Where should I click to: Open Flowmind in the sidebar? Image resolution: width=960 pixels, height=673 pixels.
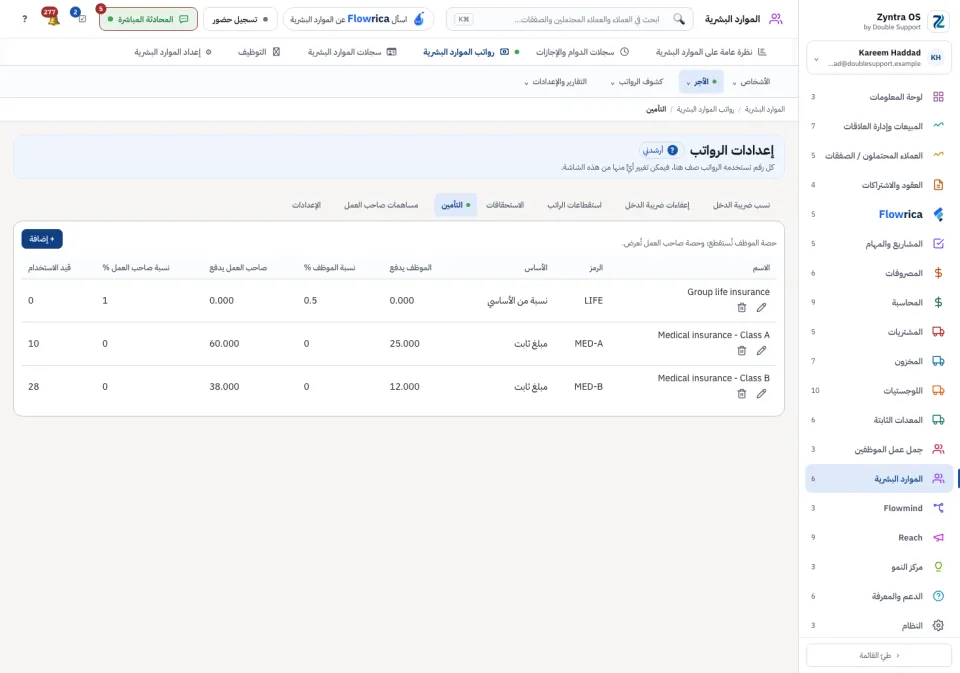pos(879,508)
